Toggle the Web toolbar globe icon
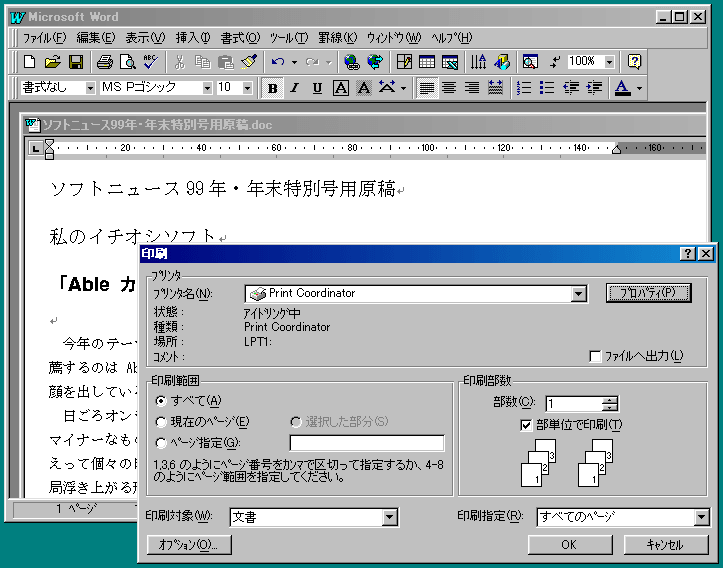Screen dimensions: 723x568 point(375,62)
